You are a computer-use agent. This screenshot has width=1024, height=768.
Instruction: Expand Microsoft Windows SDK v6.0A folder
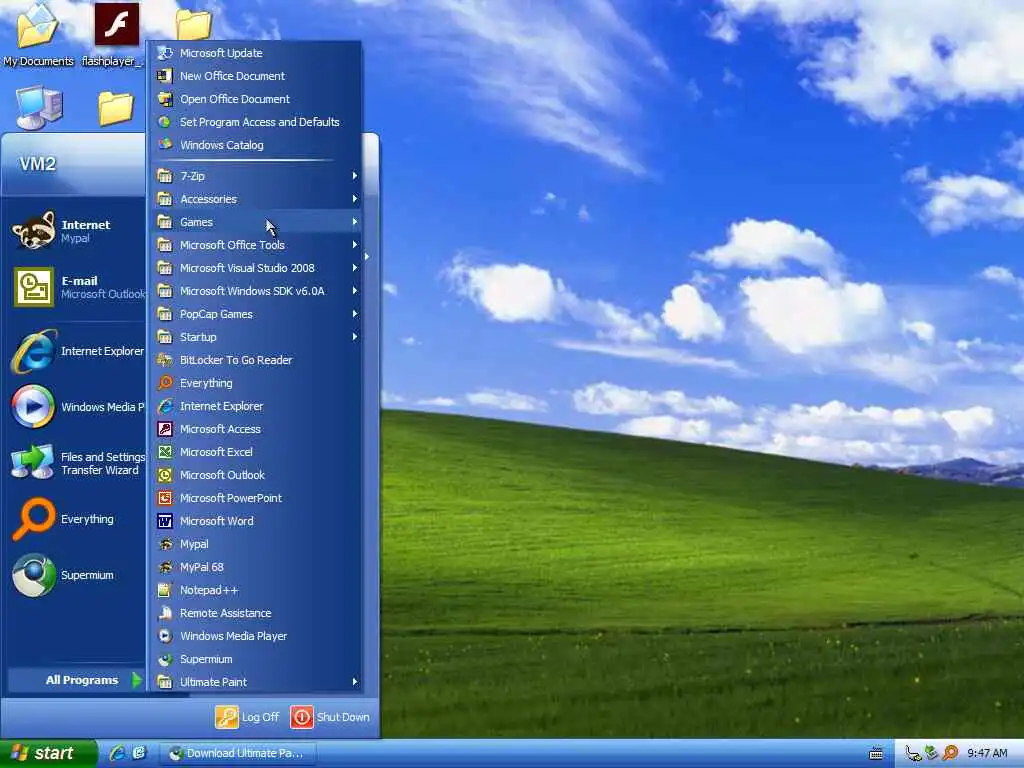[257, 291]
